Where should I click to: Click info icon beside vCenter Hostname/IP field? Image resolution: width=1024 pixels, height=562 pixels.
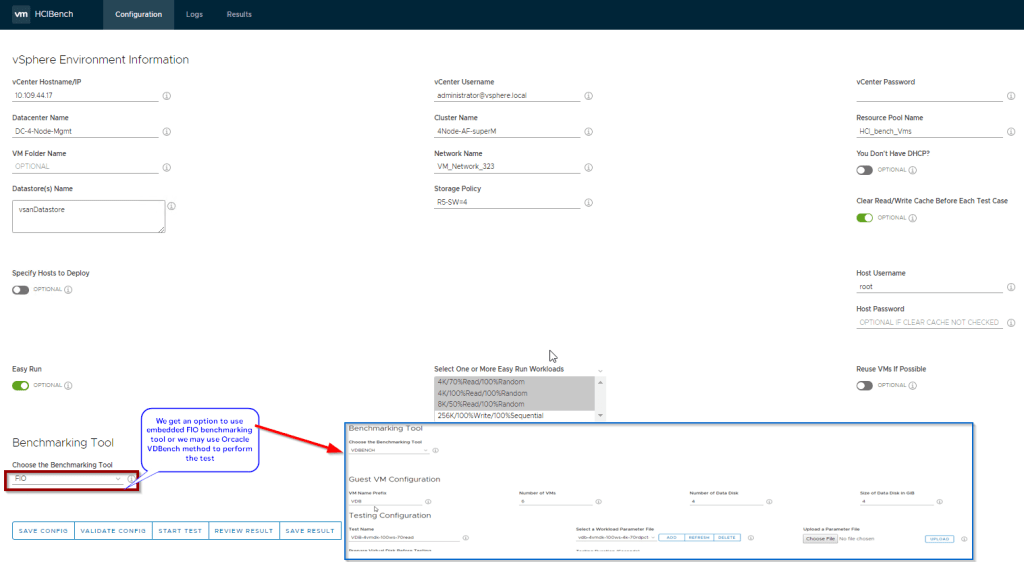[166, 97]
